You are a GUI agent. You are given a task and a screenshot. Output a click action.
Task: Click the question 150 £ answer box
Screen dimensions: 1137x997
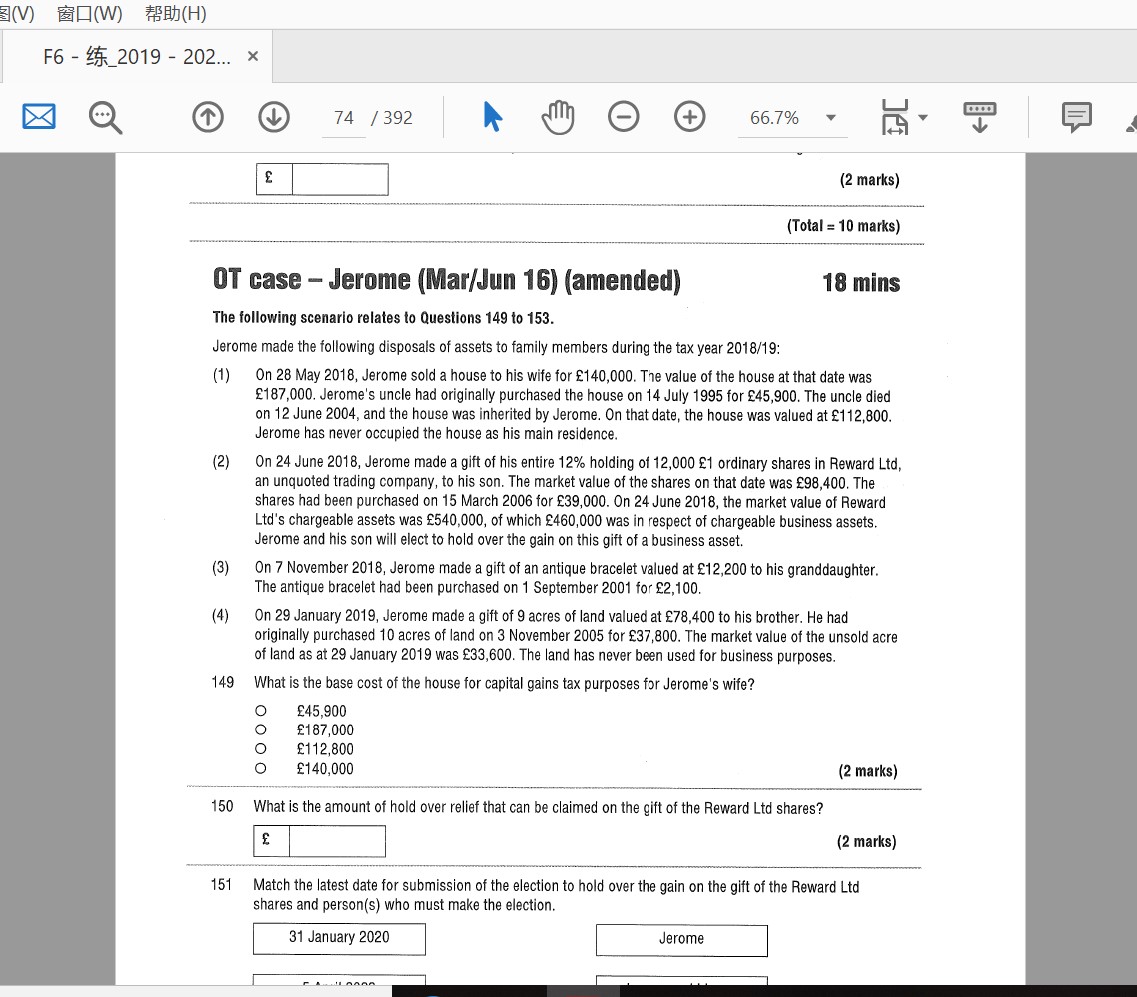coord(320,841)
